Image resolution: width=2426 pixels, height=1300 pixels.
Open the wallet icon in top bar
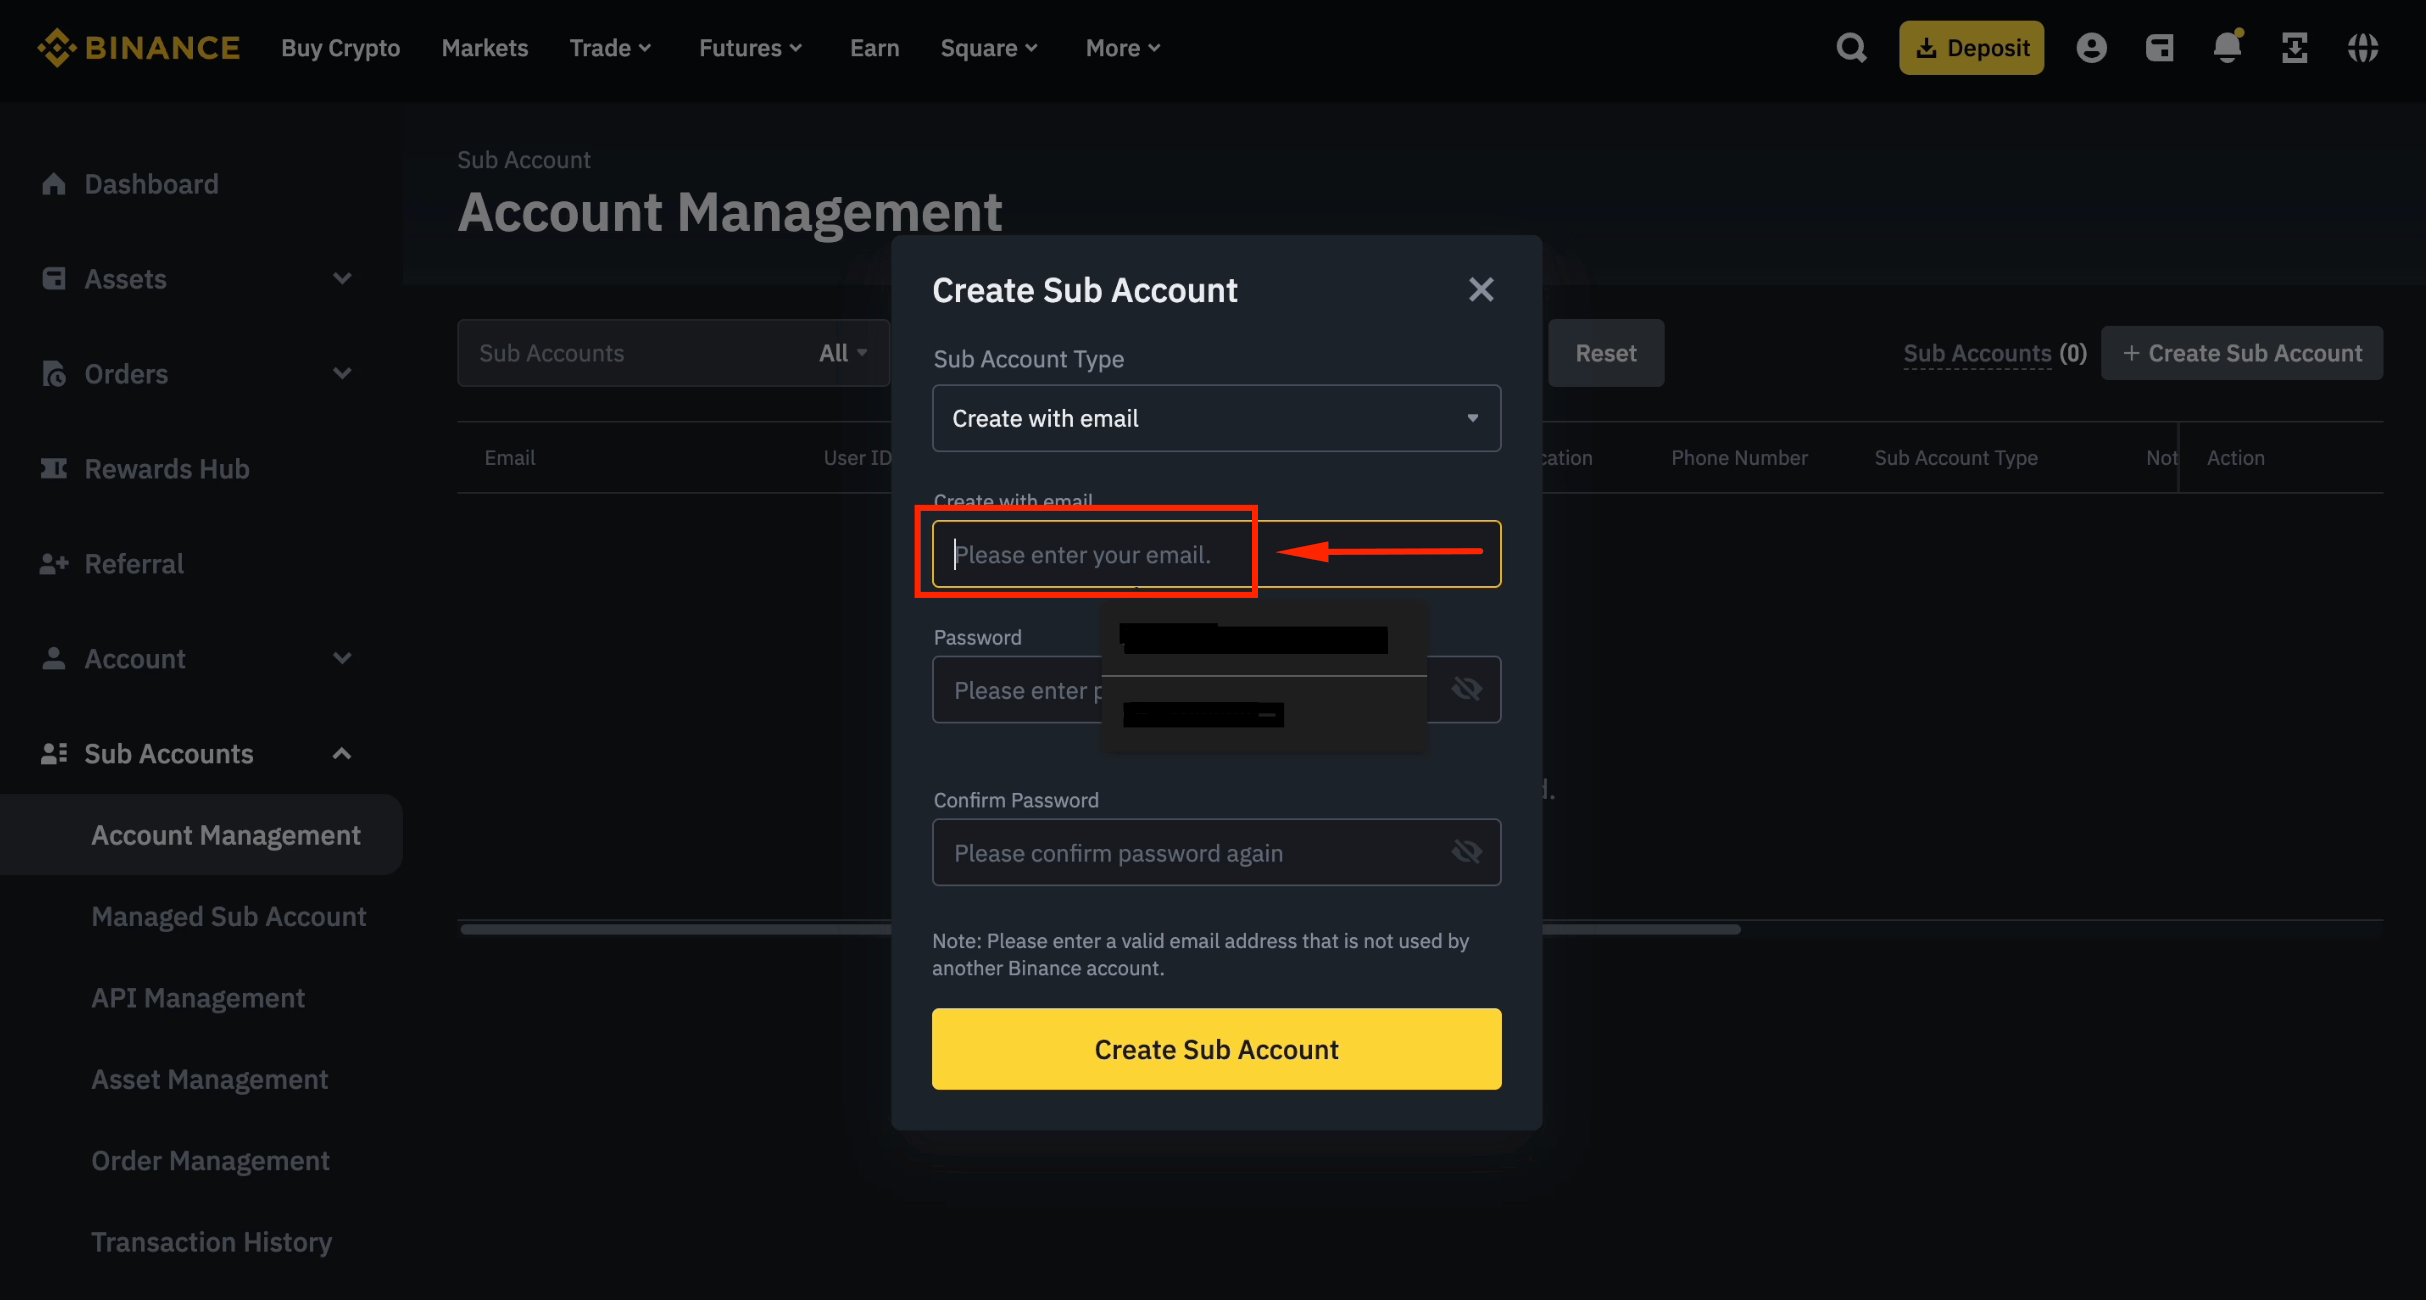pos(2160,47)
